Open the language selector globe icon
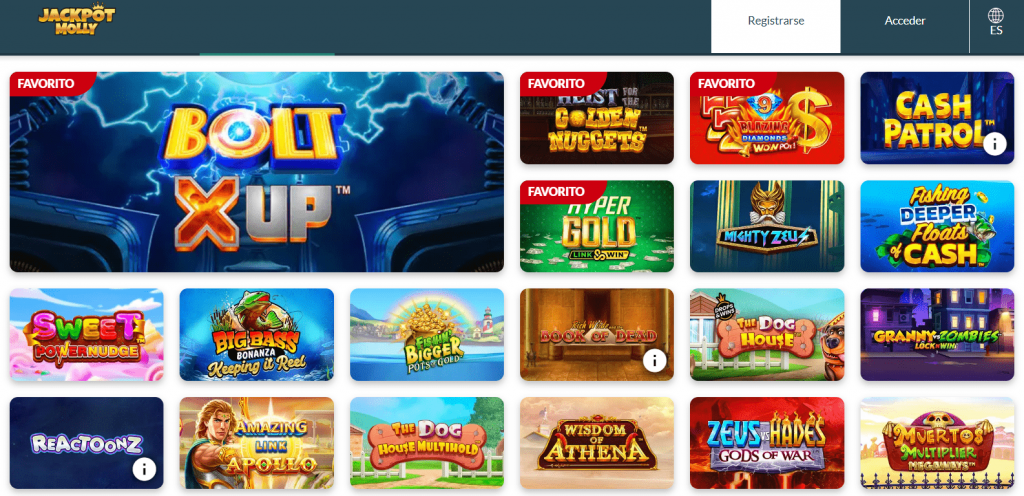This screenshot has width=1024, height=496. coord(996,16)
